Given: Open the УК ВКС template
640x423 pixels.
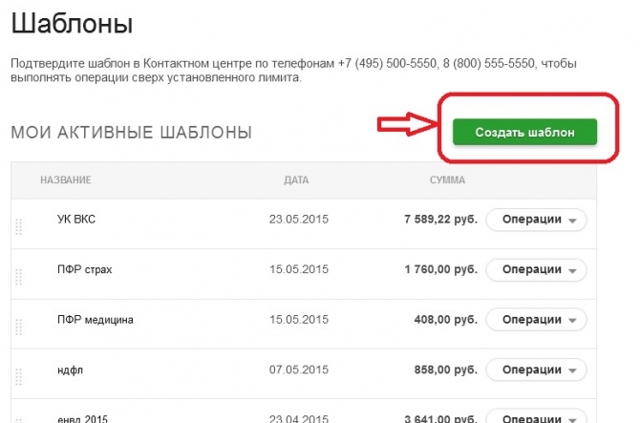Looking at the screenshot, I should [77, 220].
